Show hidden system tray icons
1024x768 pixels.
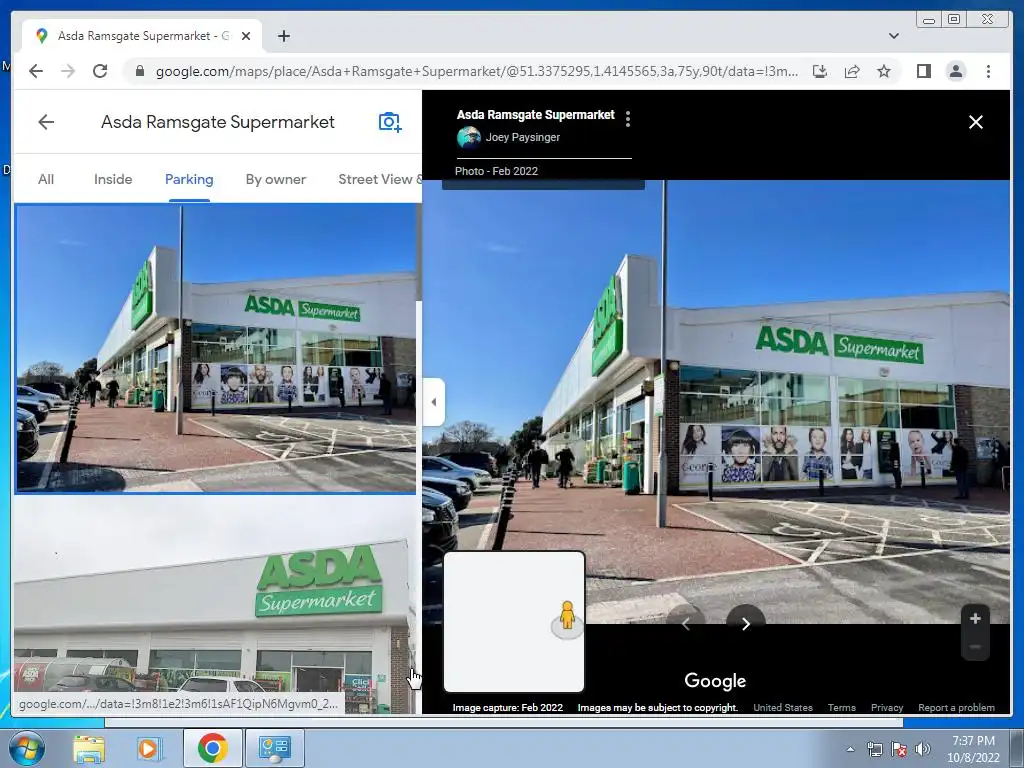click(x=850, y=749)
